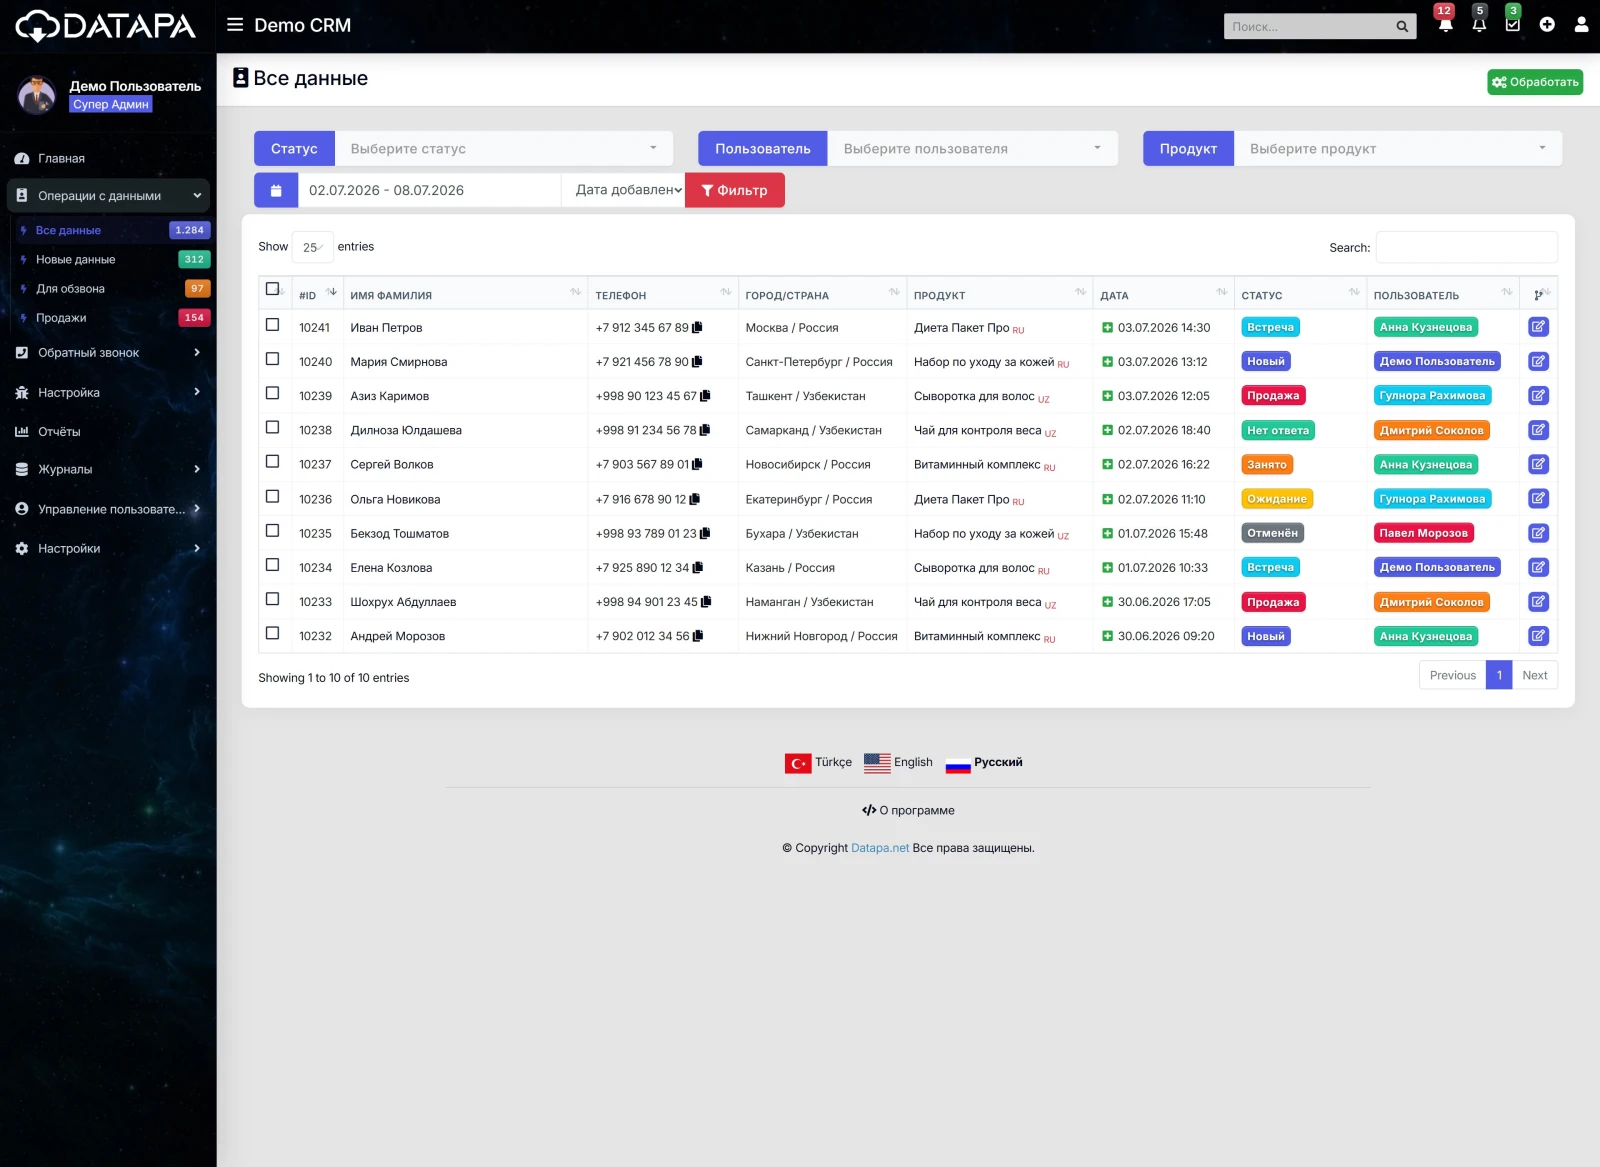This screenshot has width=1600, height=1167.
Task: Sort table by ДАТА column
Action: [1162, 295]
